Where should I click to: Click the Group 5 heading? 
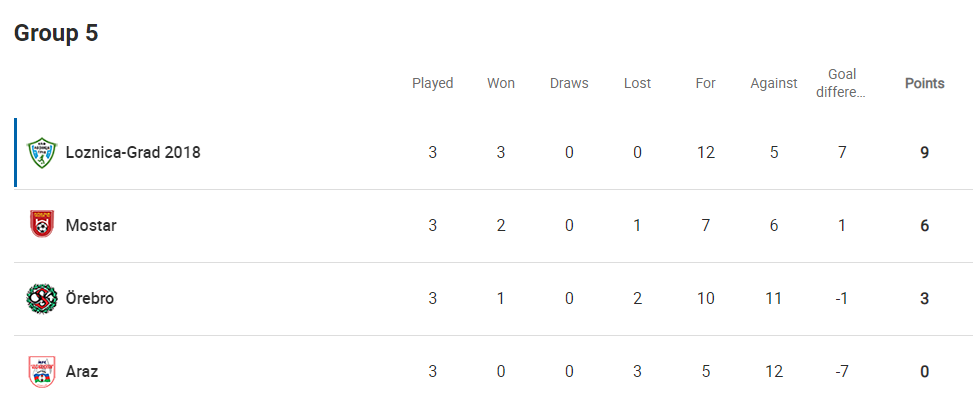[x=56, y=33]
